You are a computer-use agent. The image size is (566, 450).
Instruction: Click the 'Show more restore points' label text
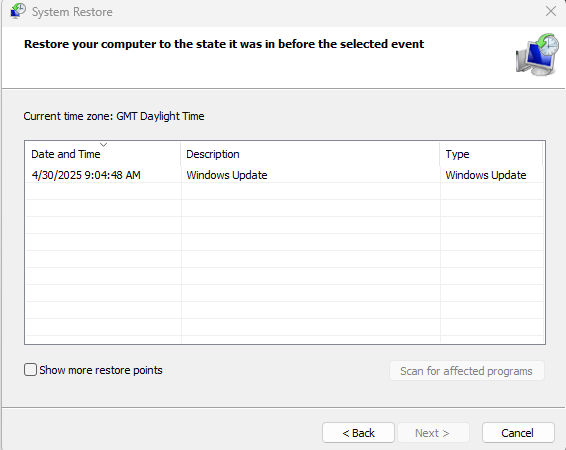pyautogui.click(x=101, y=370)
